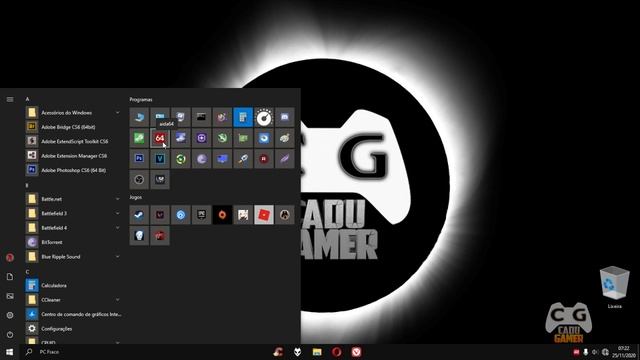Open BitTorrent from the app list
The width and height of the screenshot is (640, 360).
pyautogui.click(x=73, y=242)
